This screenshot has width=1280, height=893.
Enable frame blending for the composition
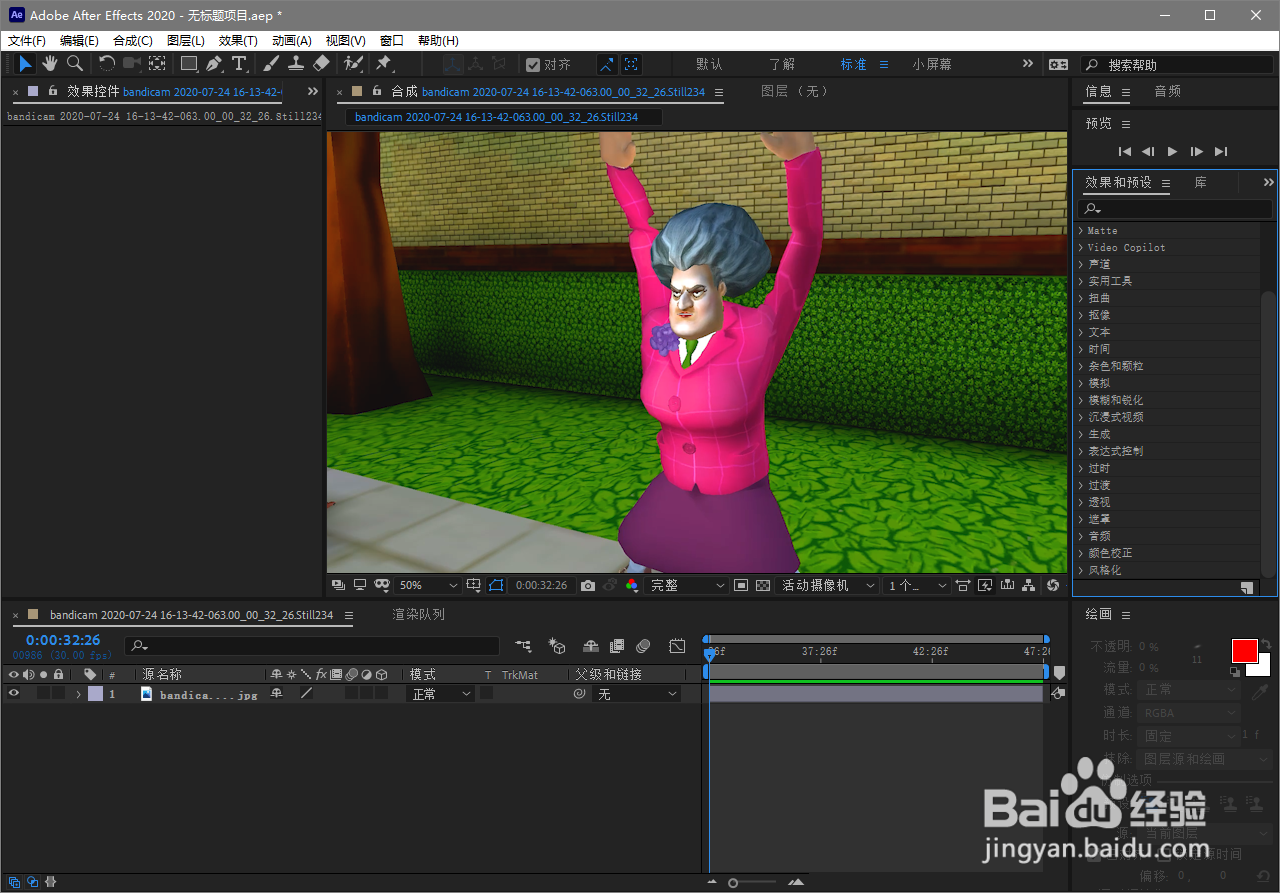[x=617, y=647]
